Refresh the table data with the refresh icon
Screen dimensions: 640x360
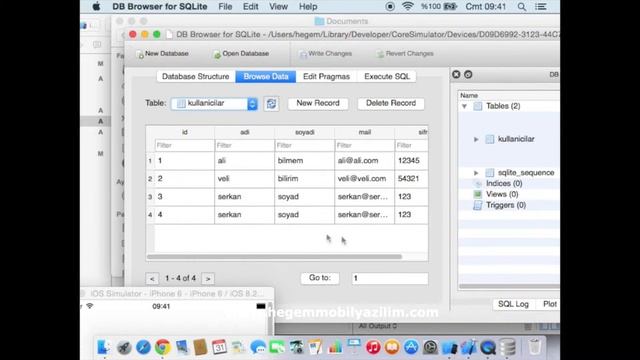pos(271,104)
